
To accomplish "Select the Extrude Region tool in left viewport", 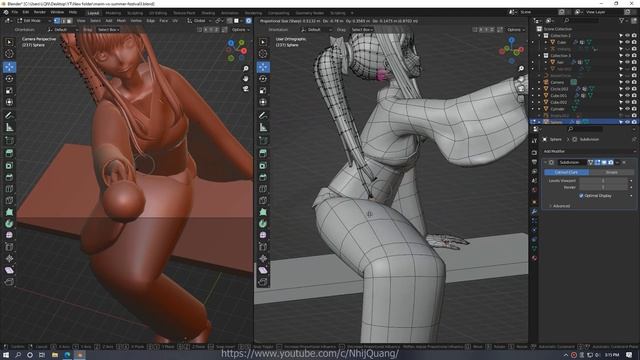I will (9, 153).
